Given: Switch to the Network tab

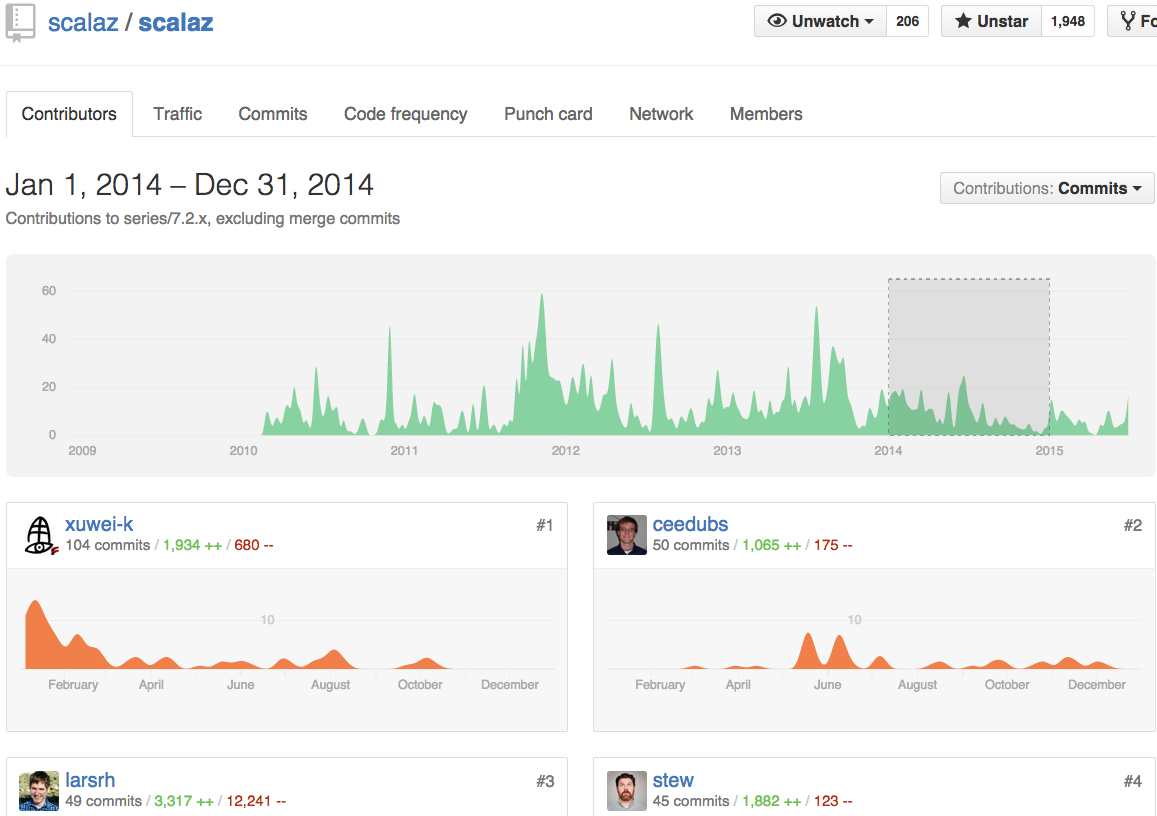Looking at the screenshot, I should click(661, 114).
